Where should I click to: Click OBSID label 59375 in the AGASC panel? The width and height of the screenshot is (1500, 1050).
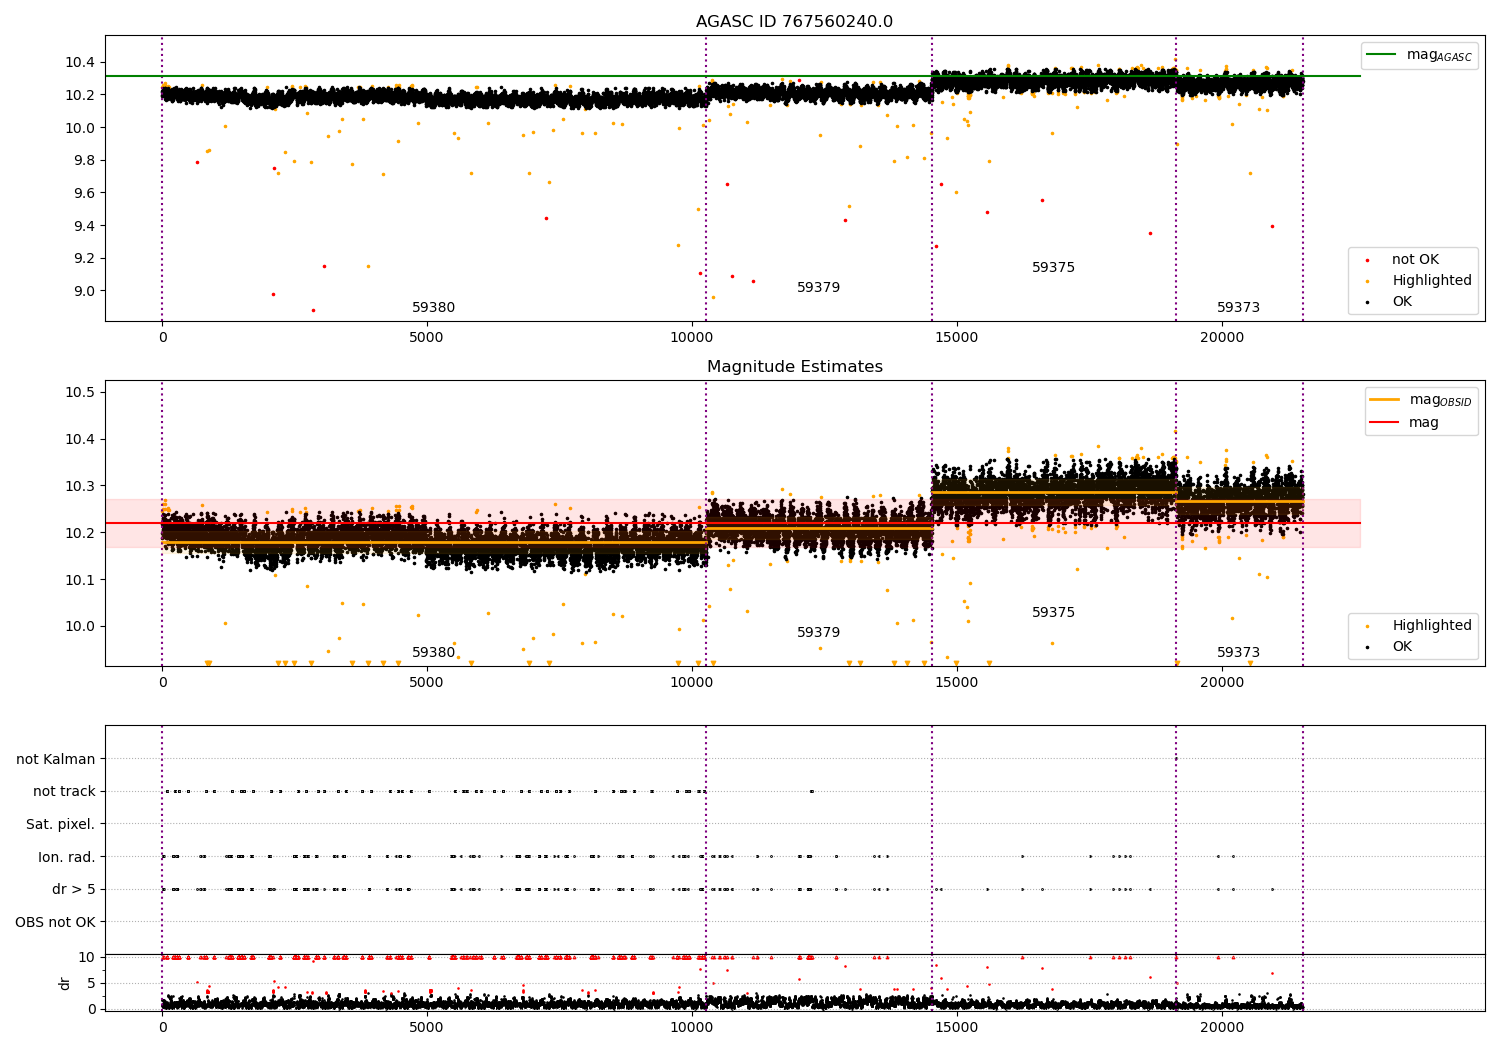pyautogui.click(x=1053, y=268)
